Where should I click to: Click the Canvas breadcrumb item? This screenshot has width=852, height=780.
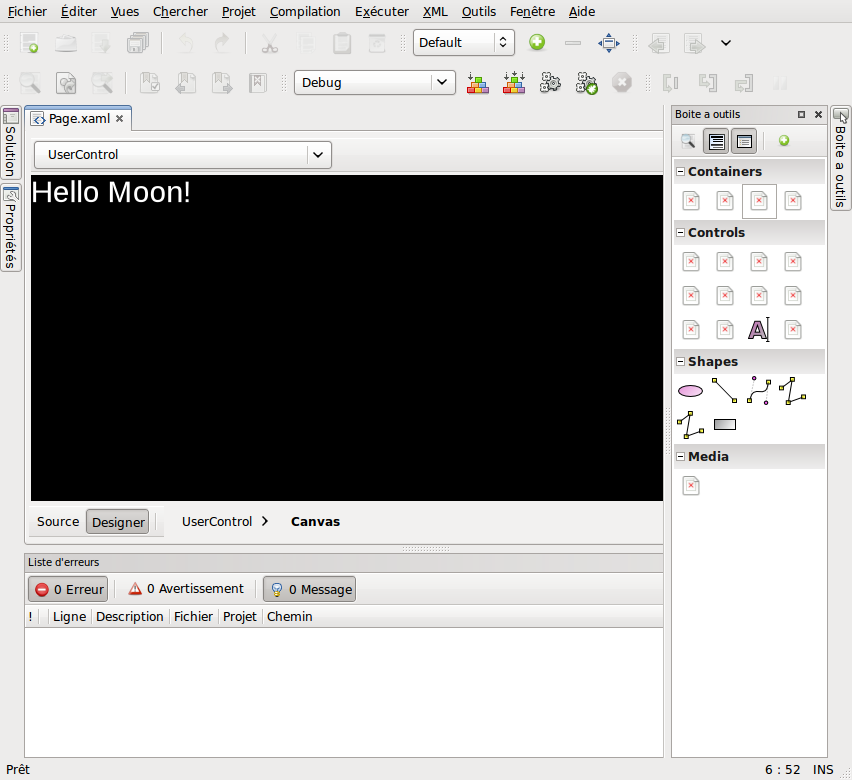click(x=315, y=522)
